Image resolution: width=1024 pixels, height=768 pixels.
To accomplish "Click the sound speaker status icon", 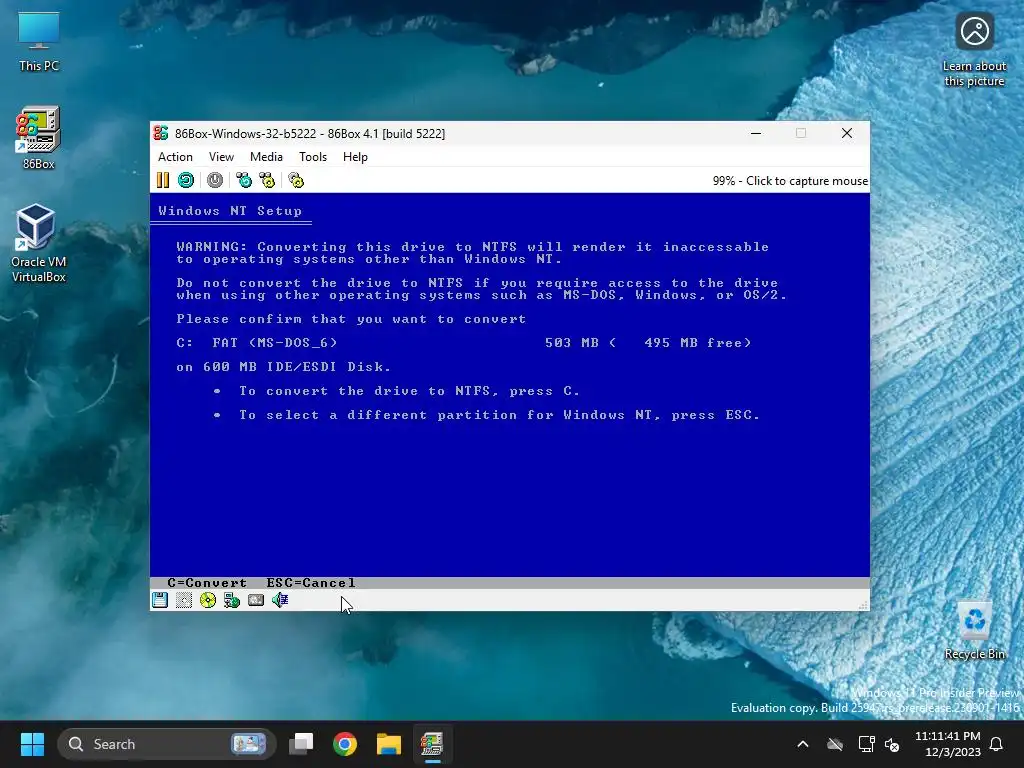I will tap(280, 600).
